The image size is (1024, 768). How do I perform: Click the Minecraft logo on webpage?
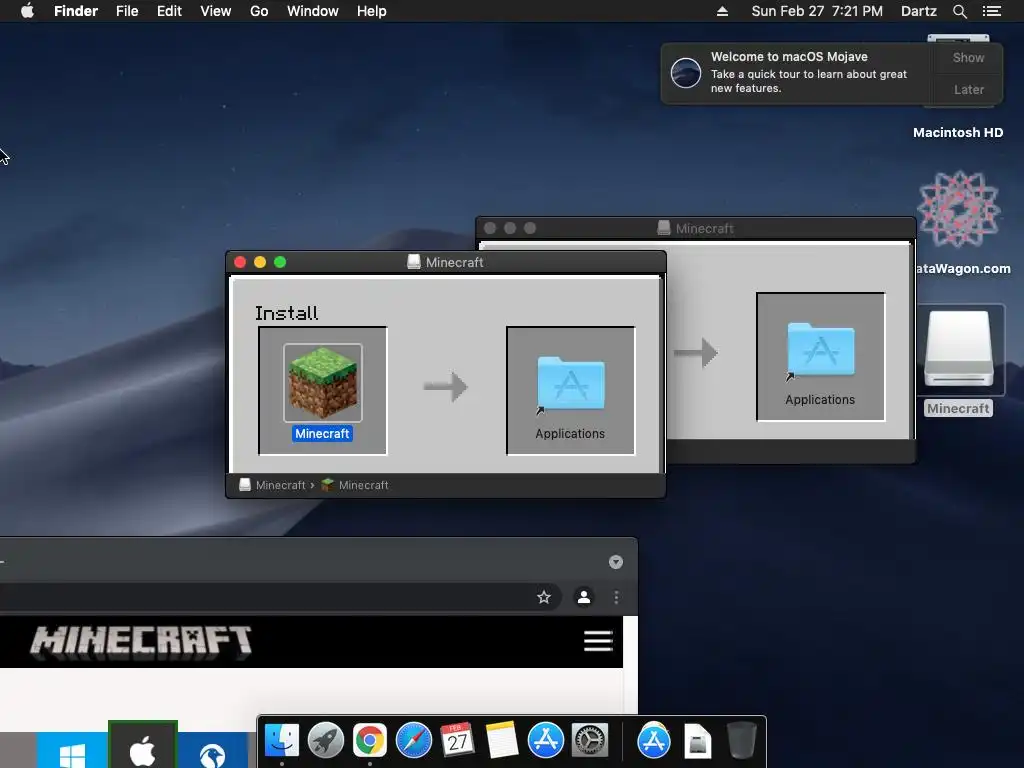click(x=141, y=641)
